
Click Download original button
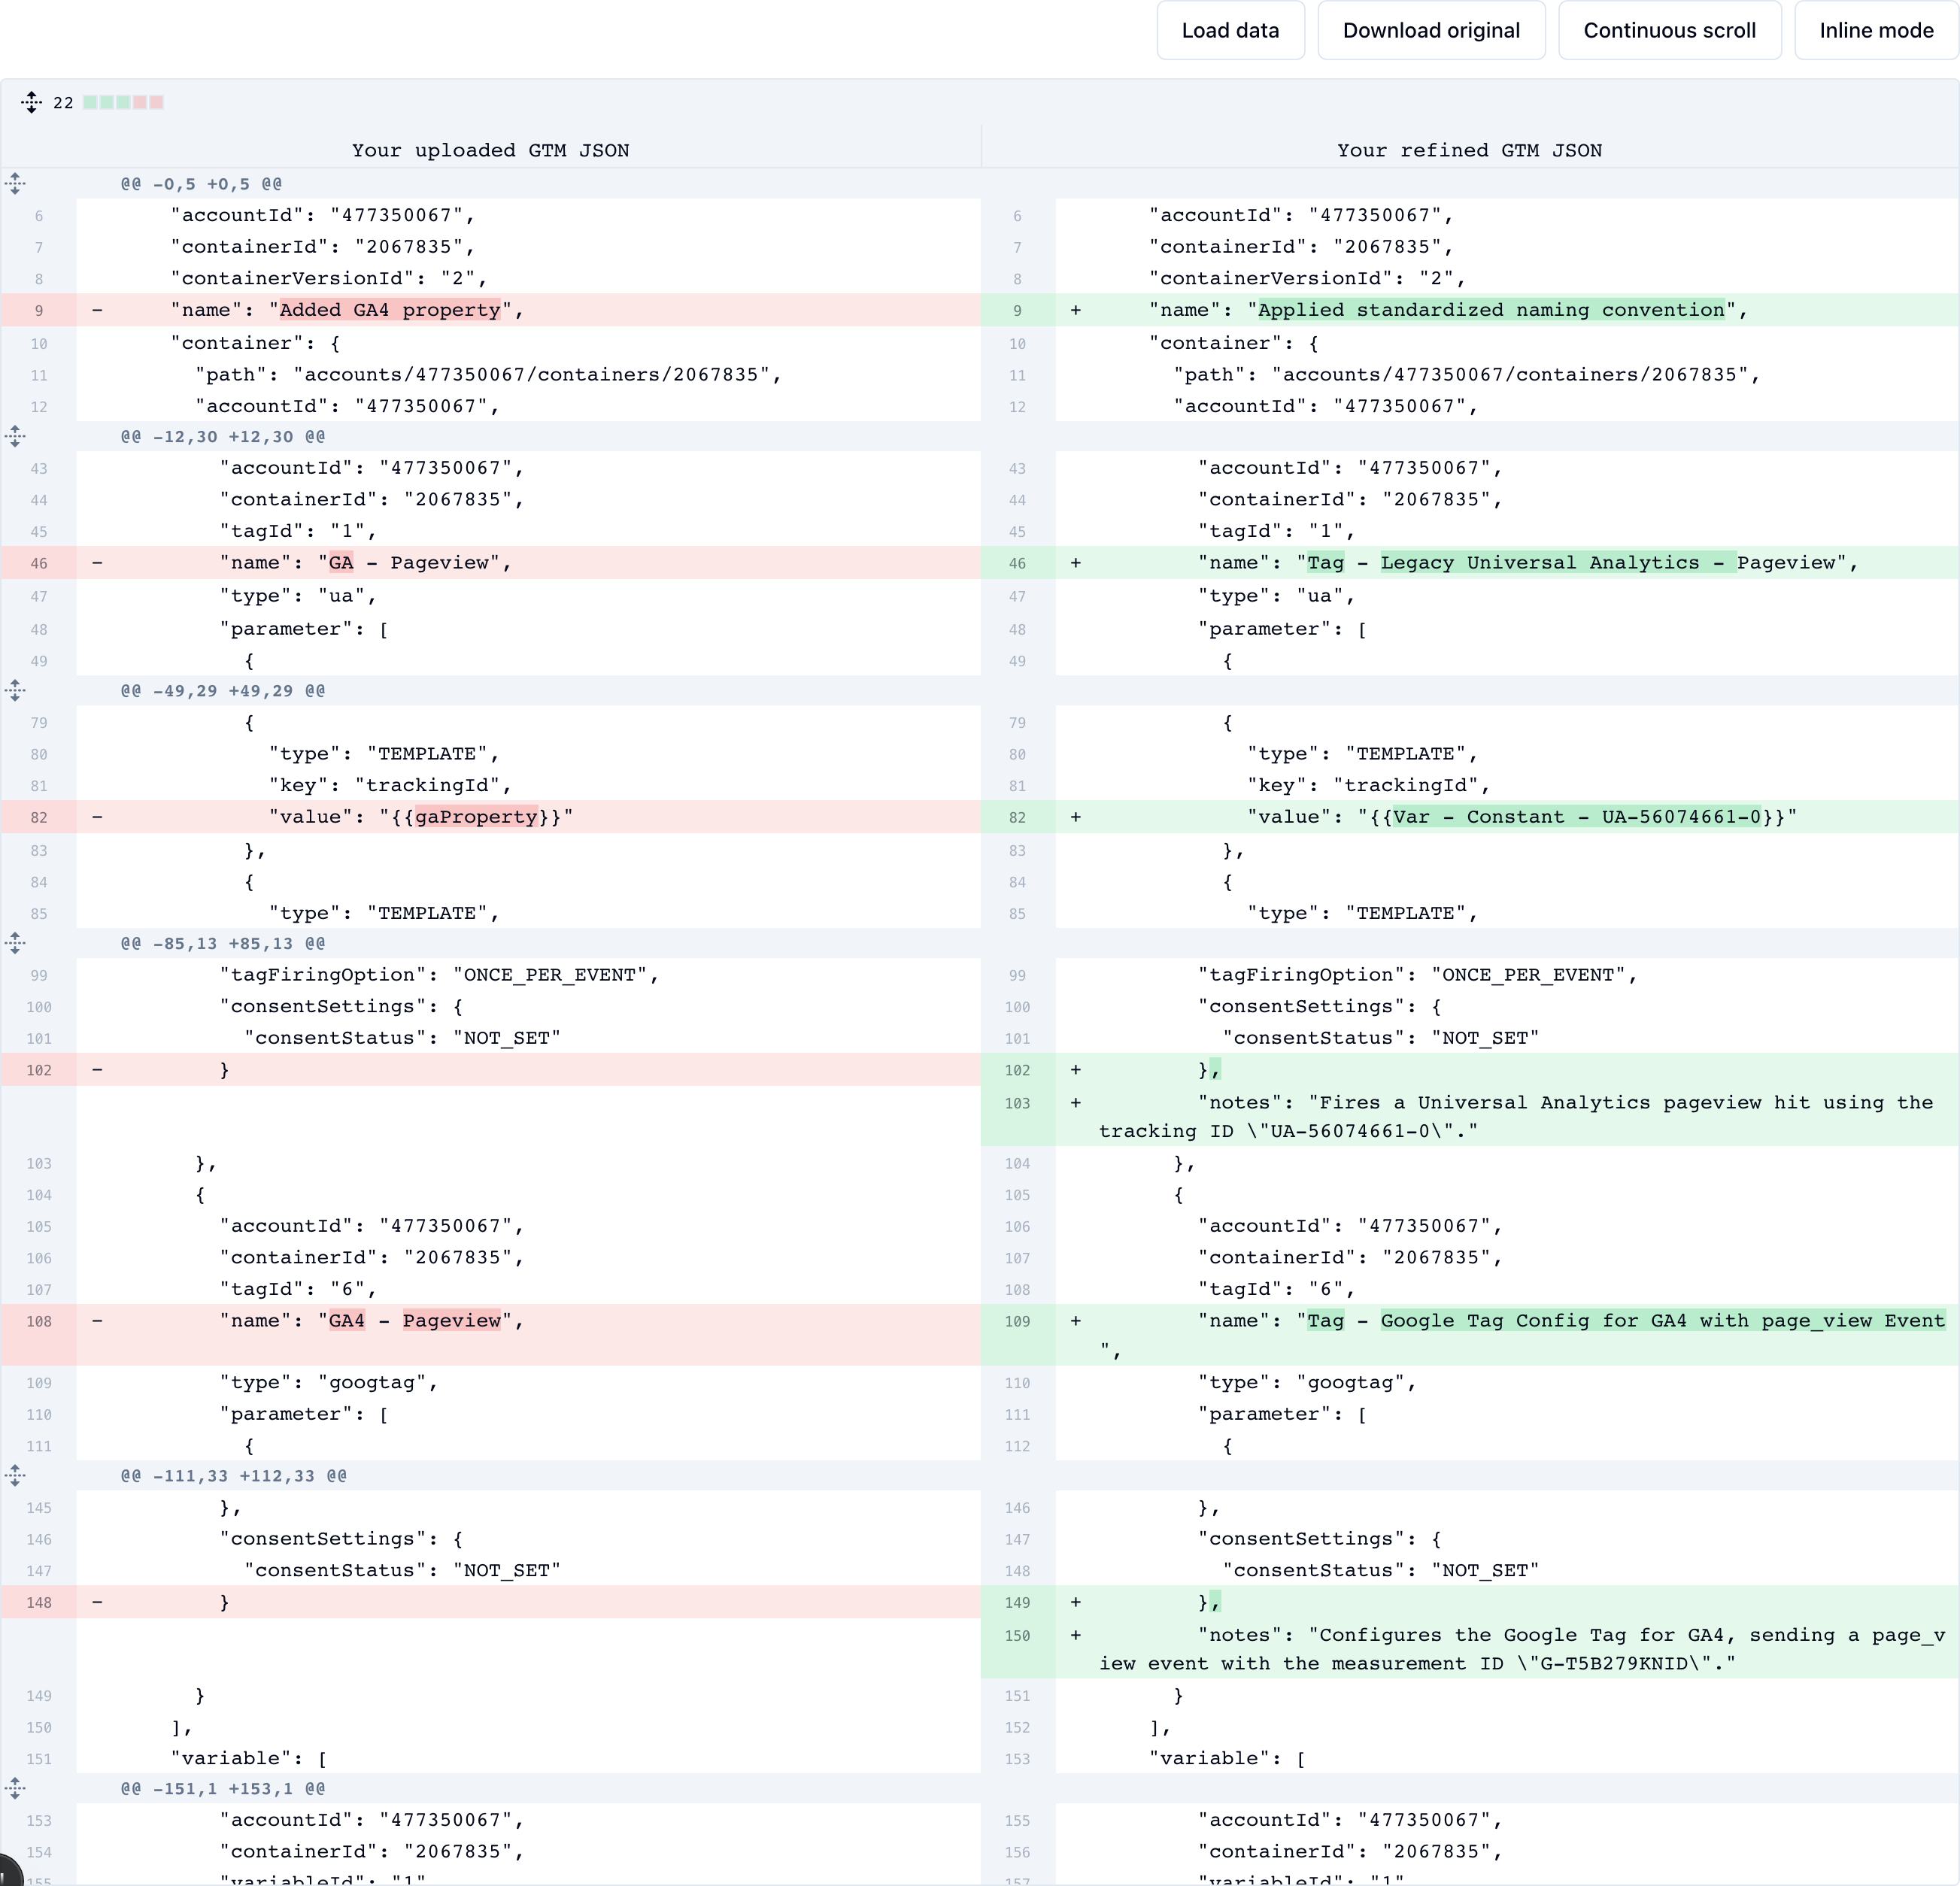pyautogui.click(x=1431, y=30)
